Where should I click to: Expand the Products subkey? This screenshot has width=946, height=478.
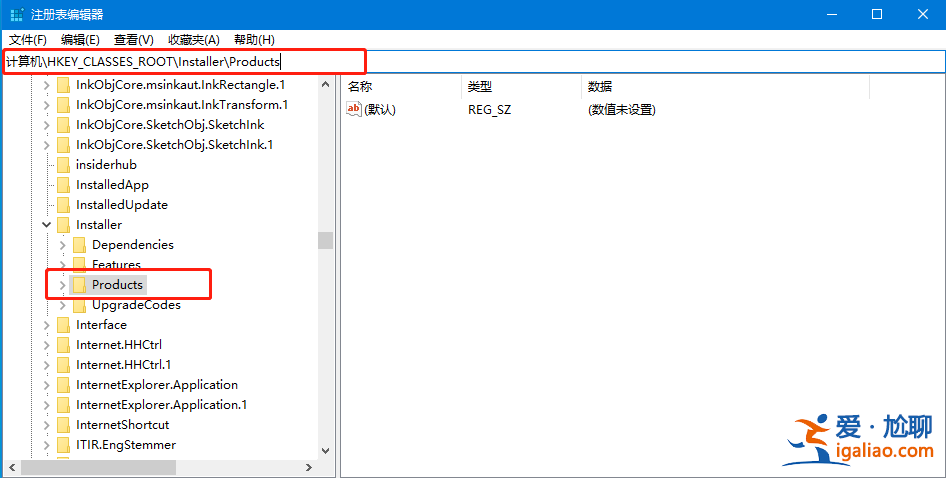coord(63,285)
